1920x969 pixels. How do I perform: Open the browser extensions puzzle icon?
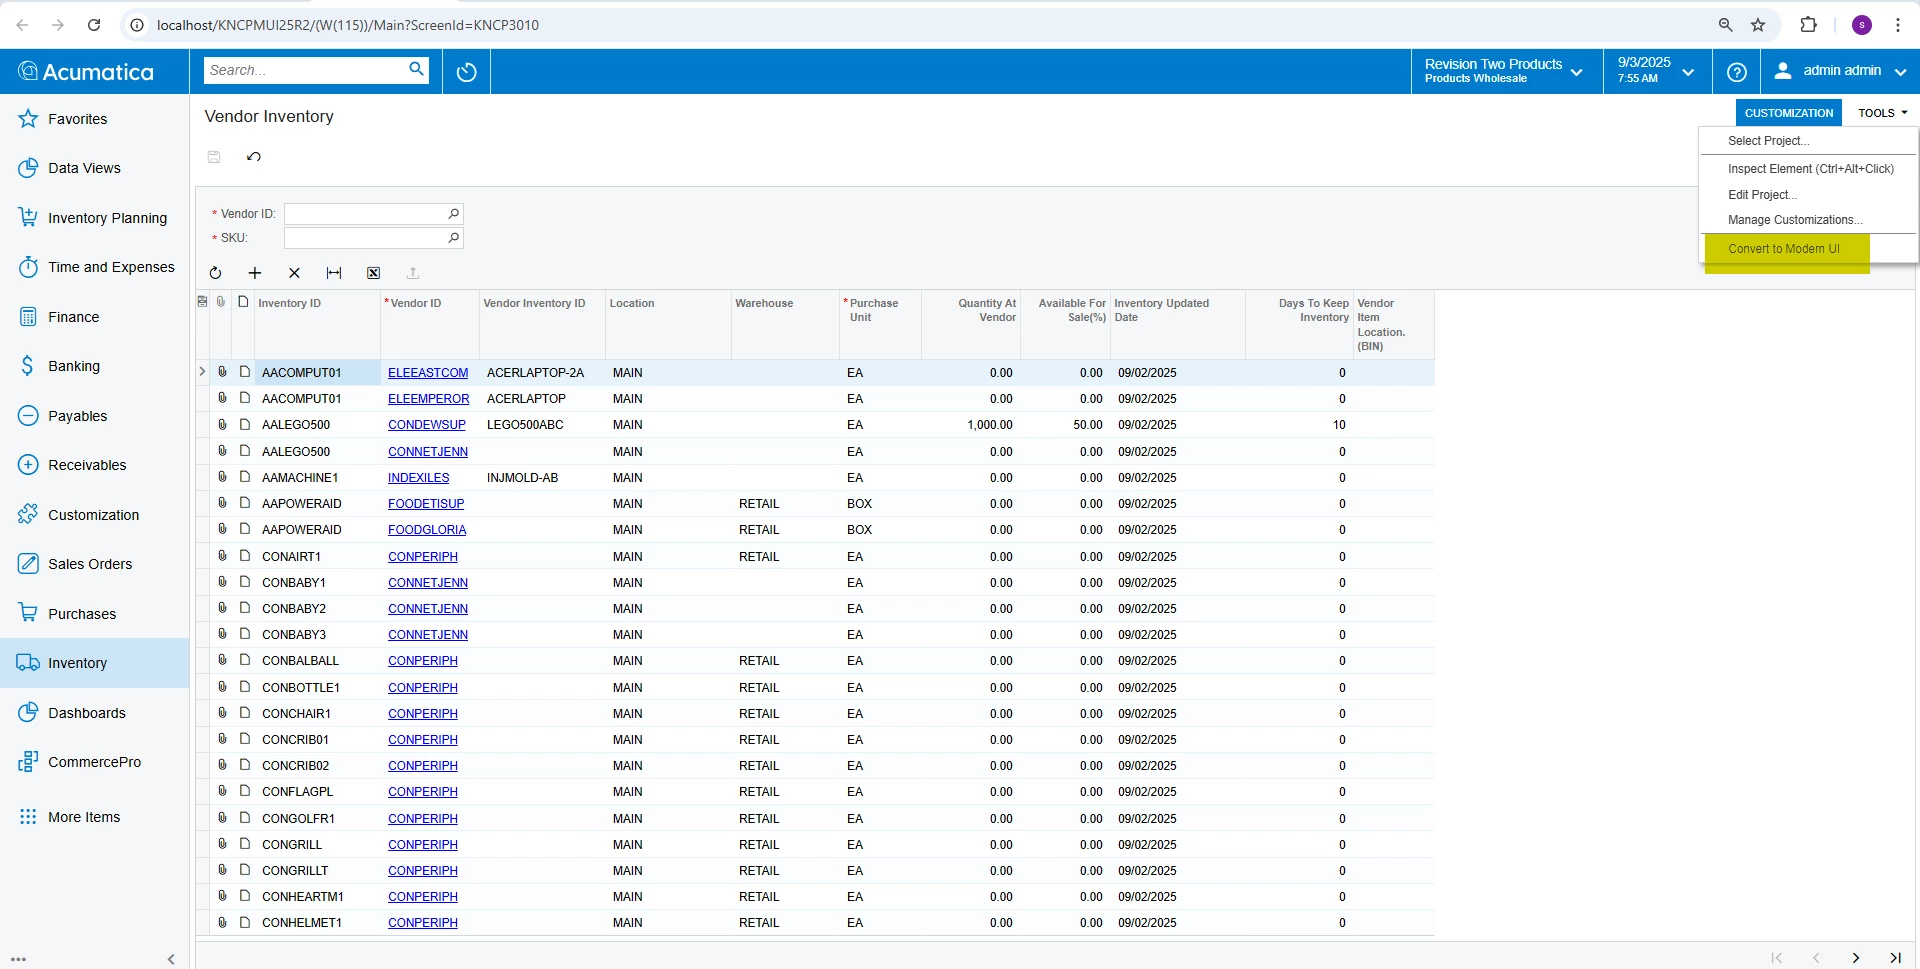1808,25
